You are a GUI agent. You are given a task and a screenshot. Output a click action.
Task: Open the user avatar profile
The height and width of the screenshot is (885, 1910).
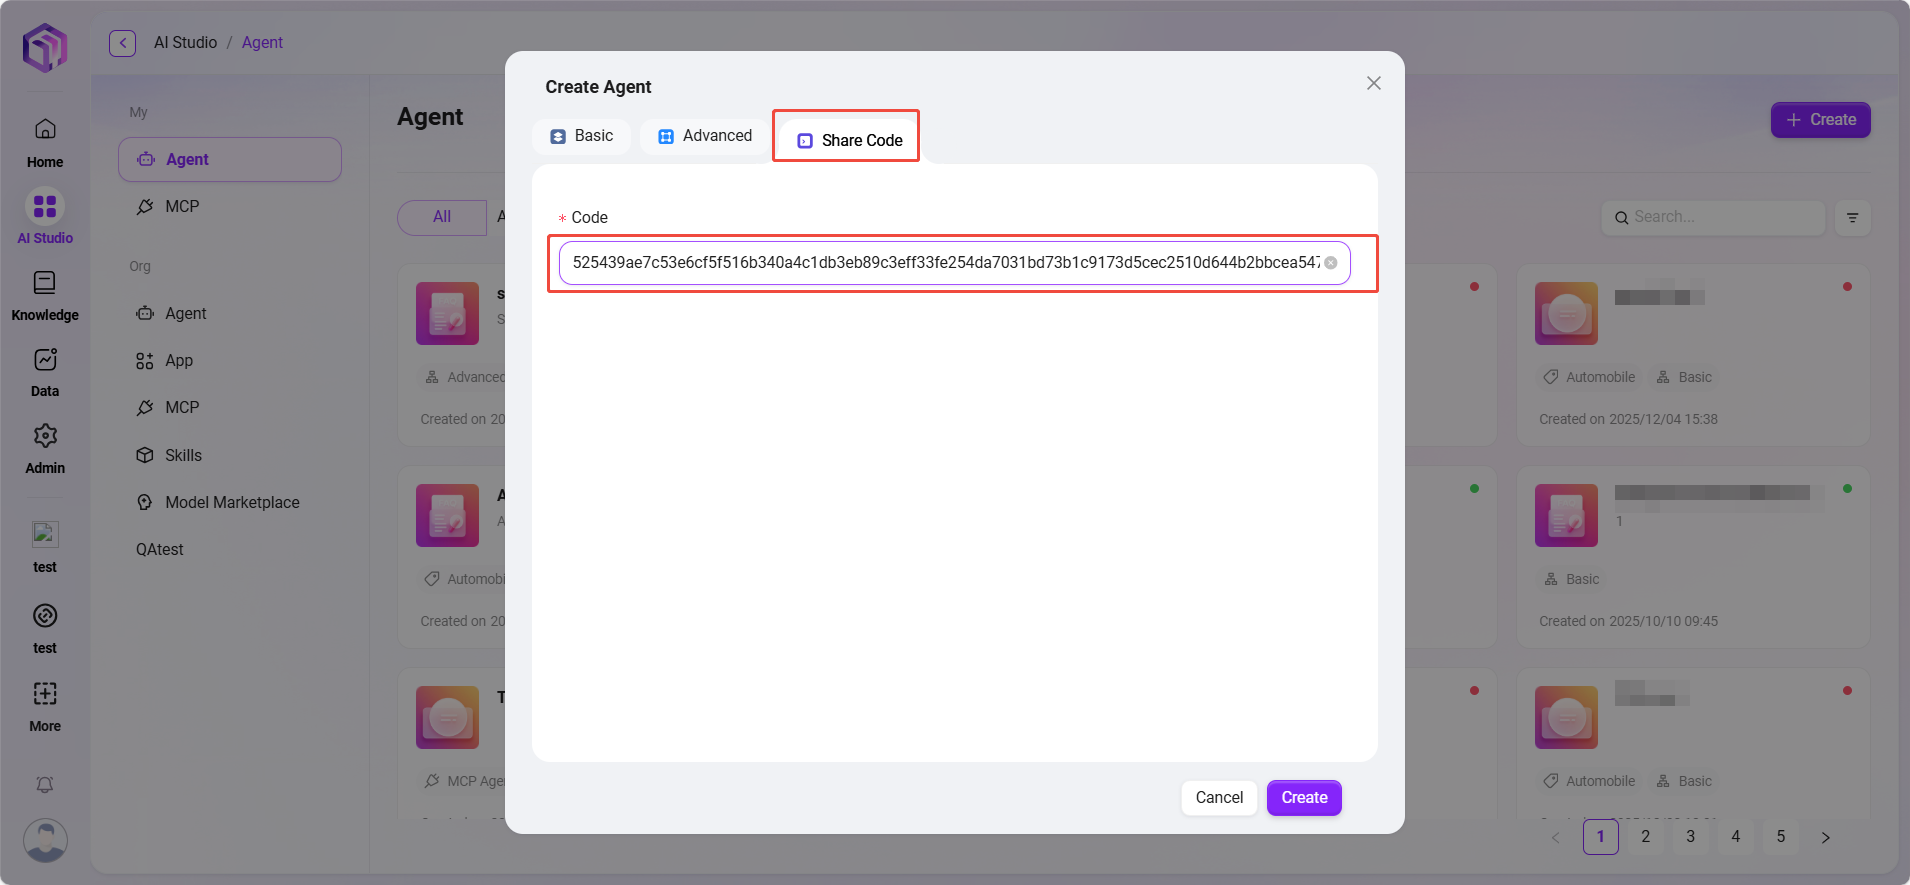coord(45,840)
